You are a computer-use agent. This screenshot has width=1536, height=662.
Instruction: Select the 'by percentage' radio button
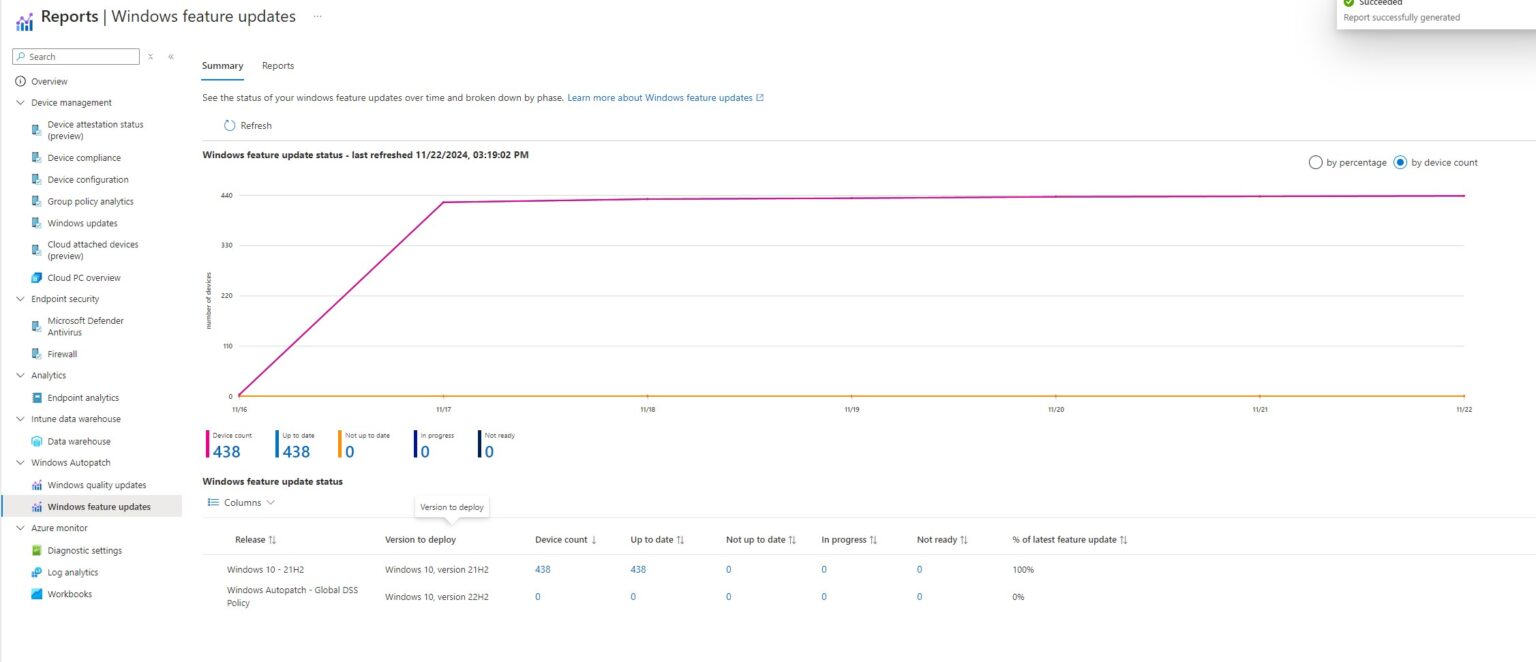(1316, 162)
